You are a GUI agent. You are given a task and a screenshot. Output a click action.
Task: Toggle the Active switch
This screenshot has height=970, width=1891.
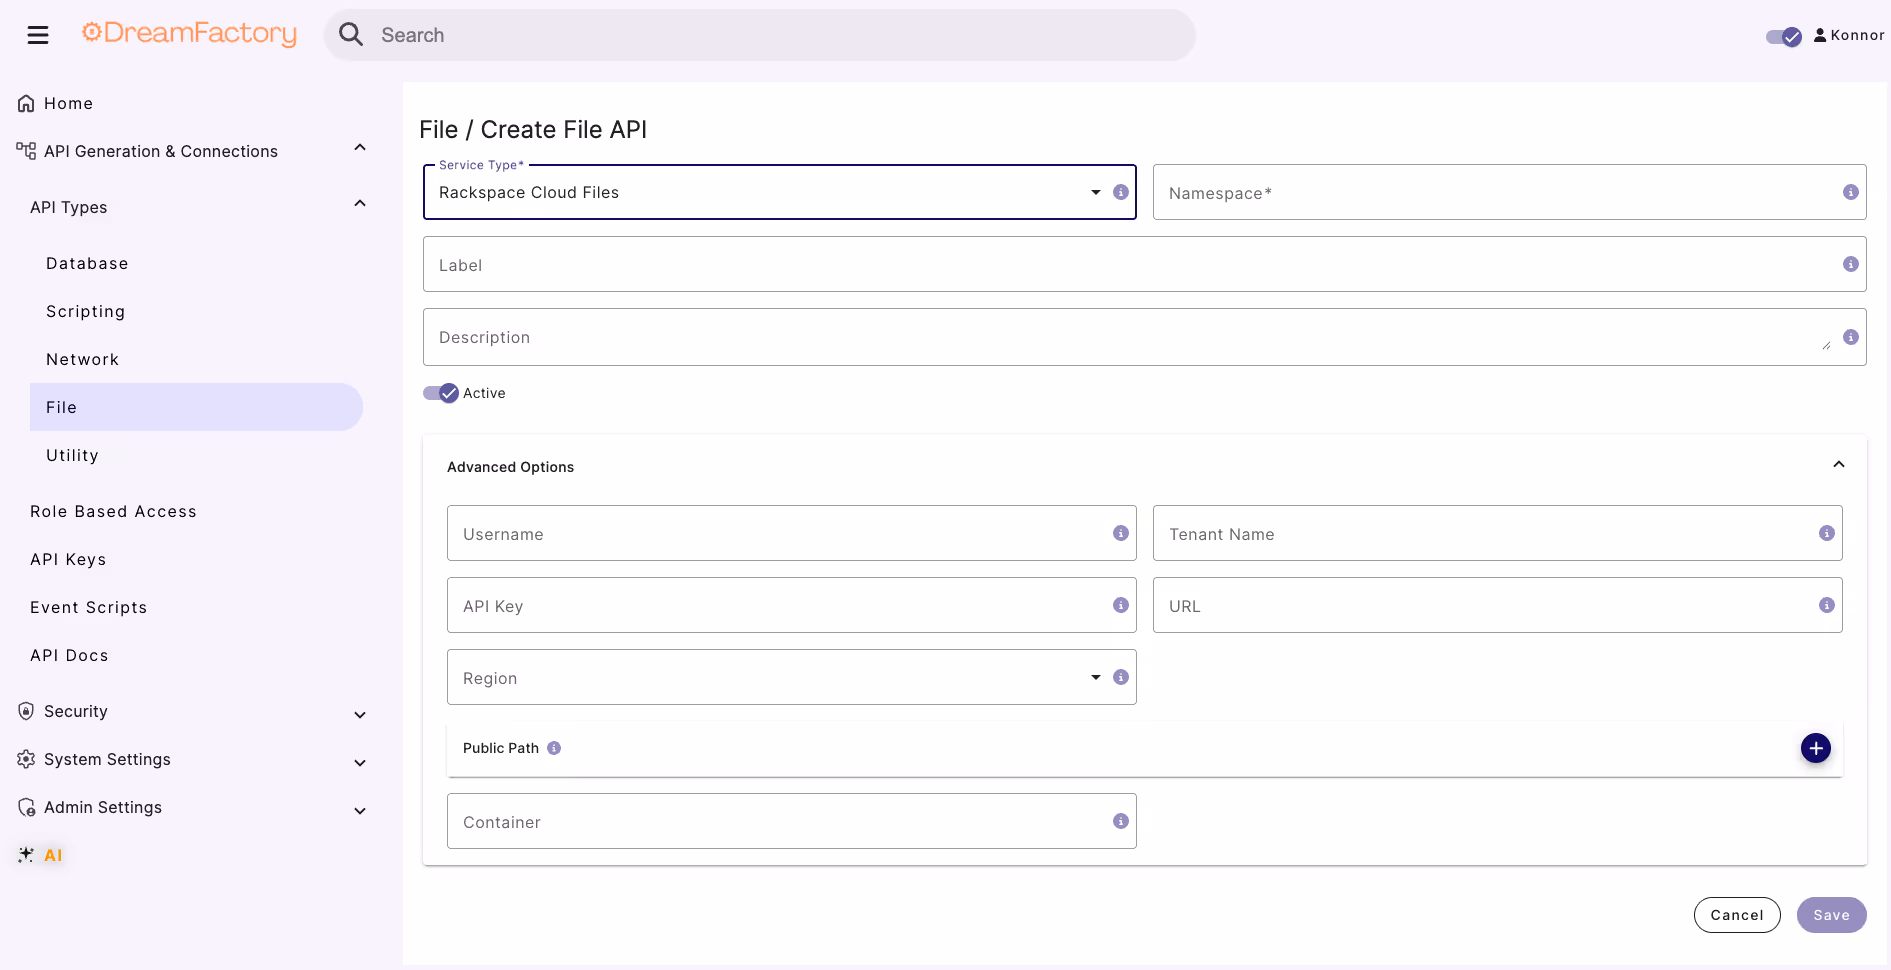pyautogui.click(x=441, y=393)
